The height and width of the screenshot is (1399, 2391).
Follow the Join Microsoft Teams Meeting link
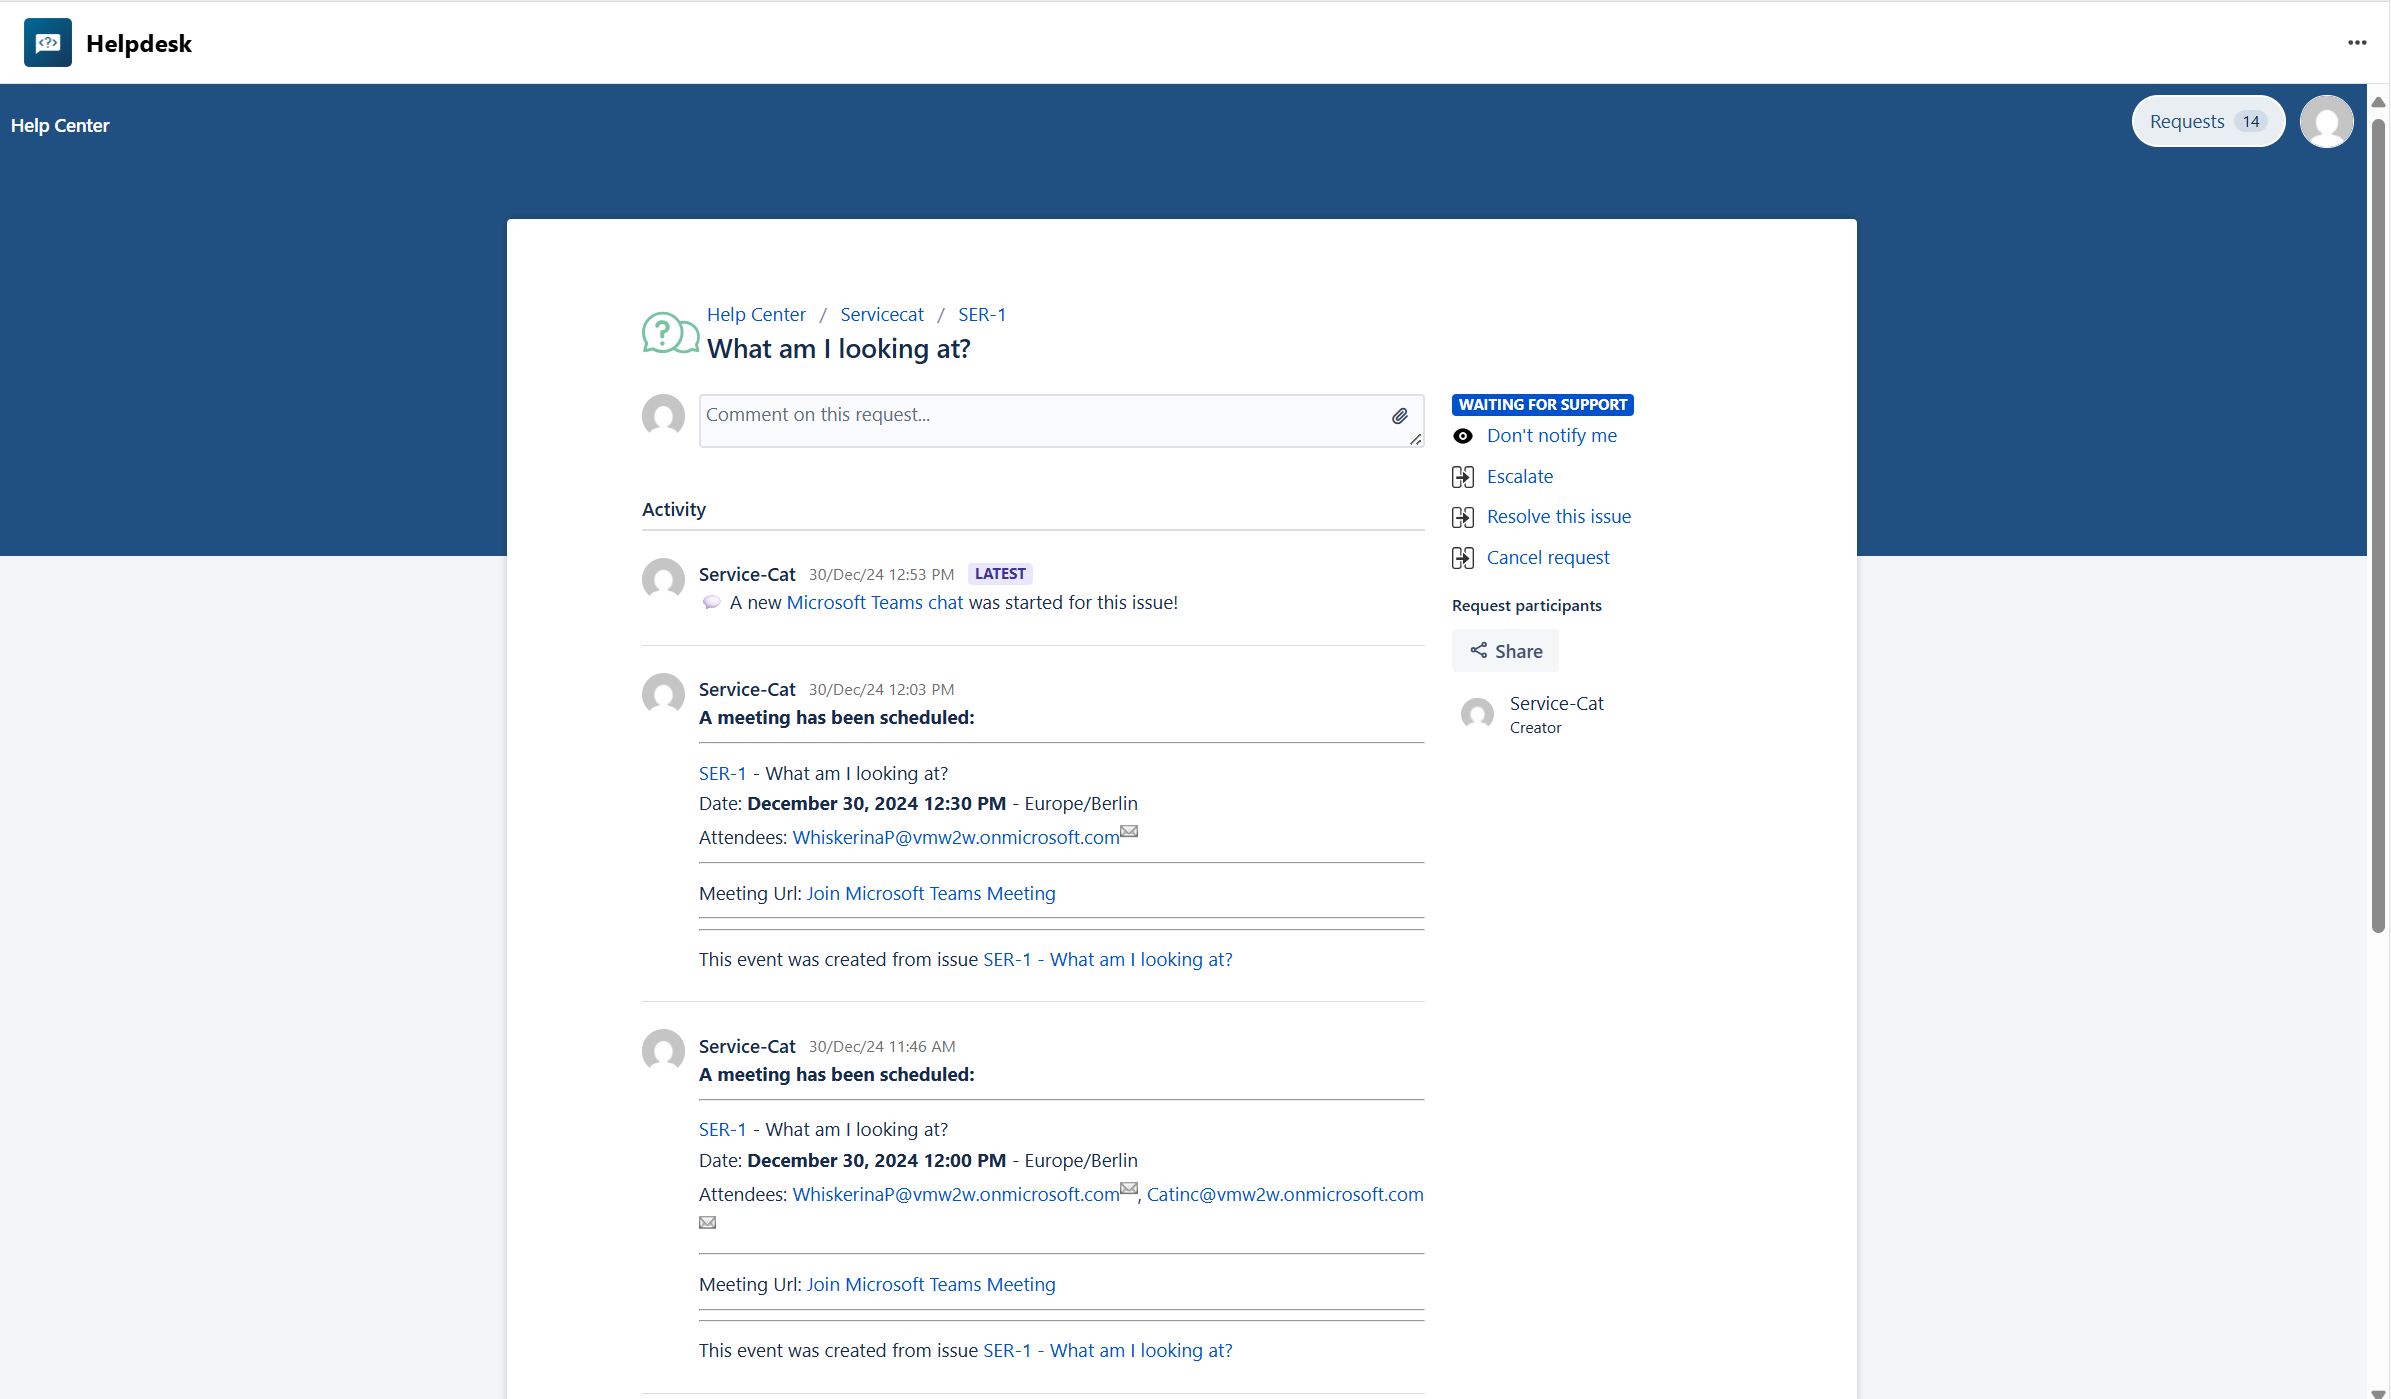[x=930, y=893]
